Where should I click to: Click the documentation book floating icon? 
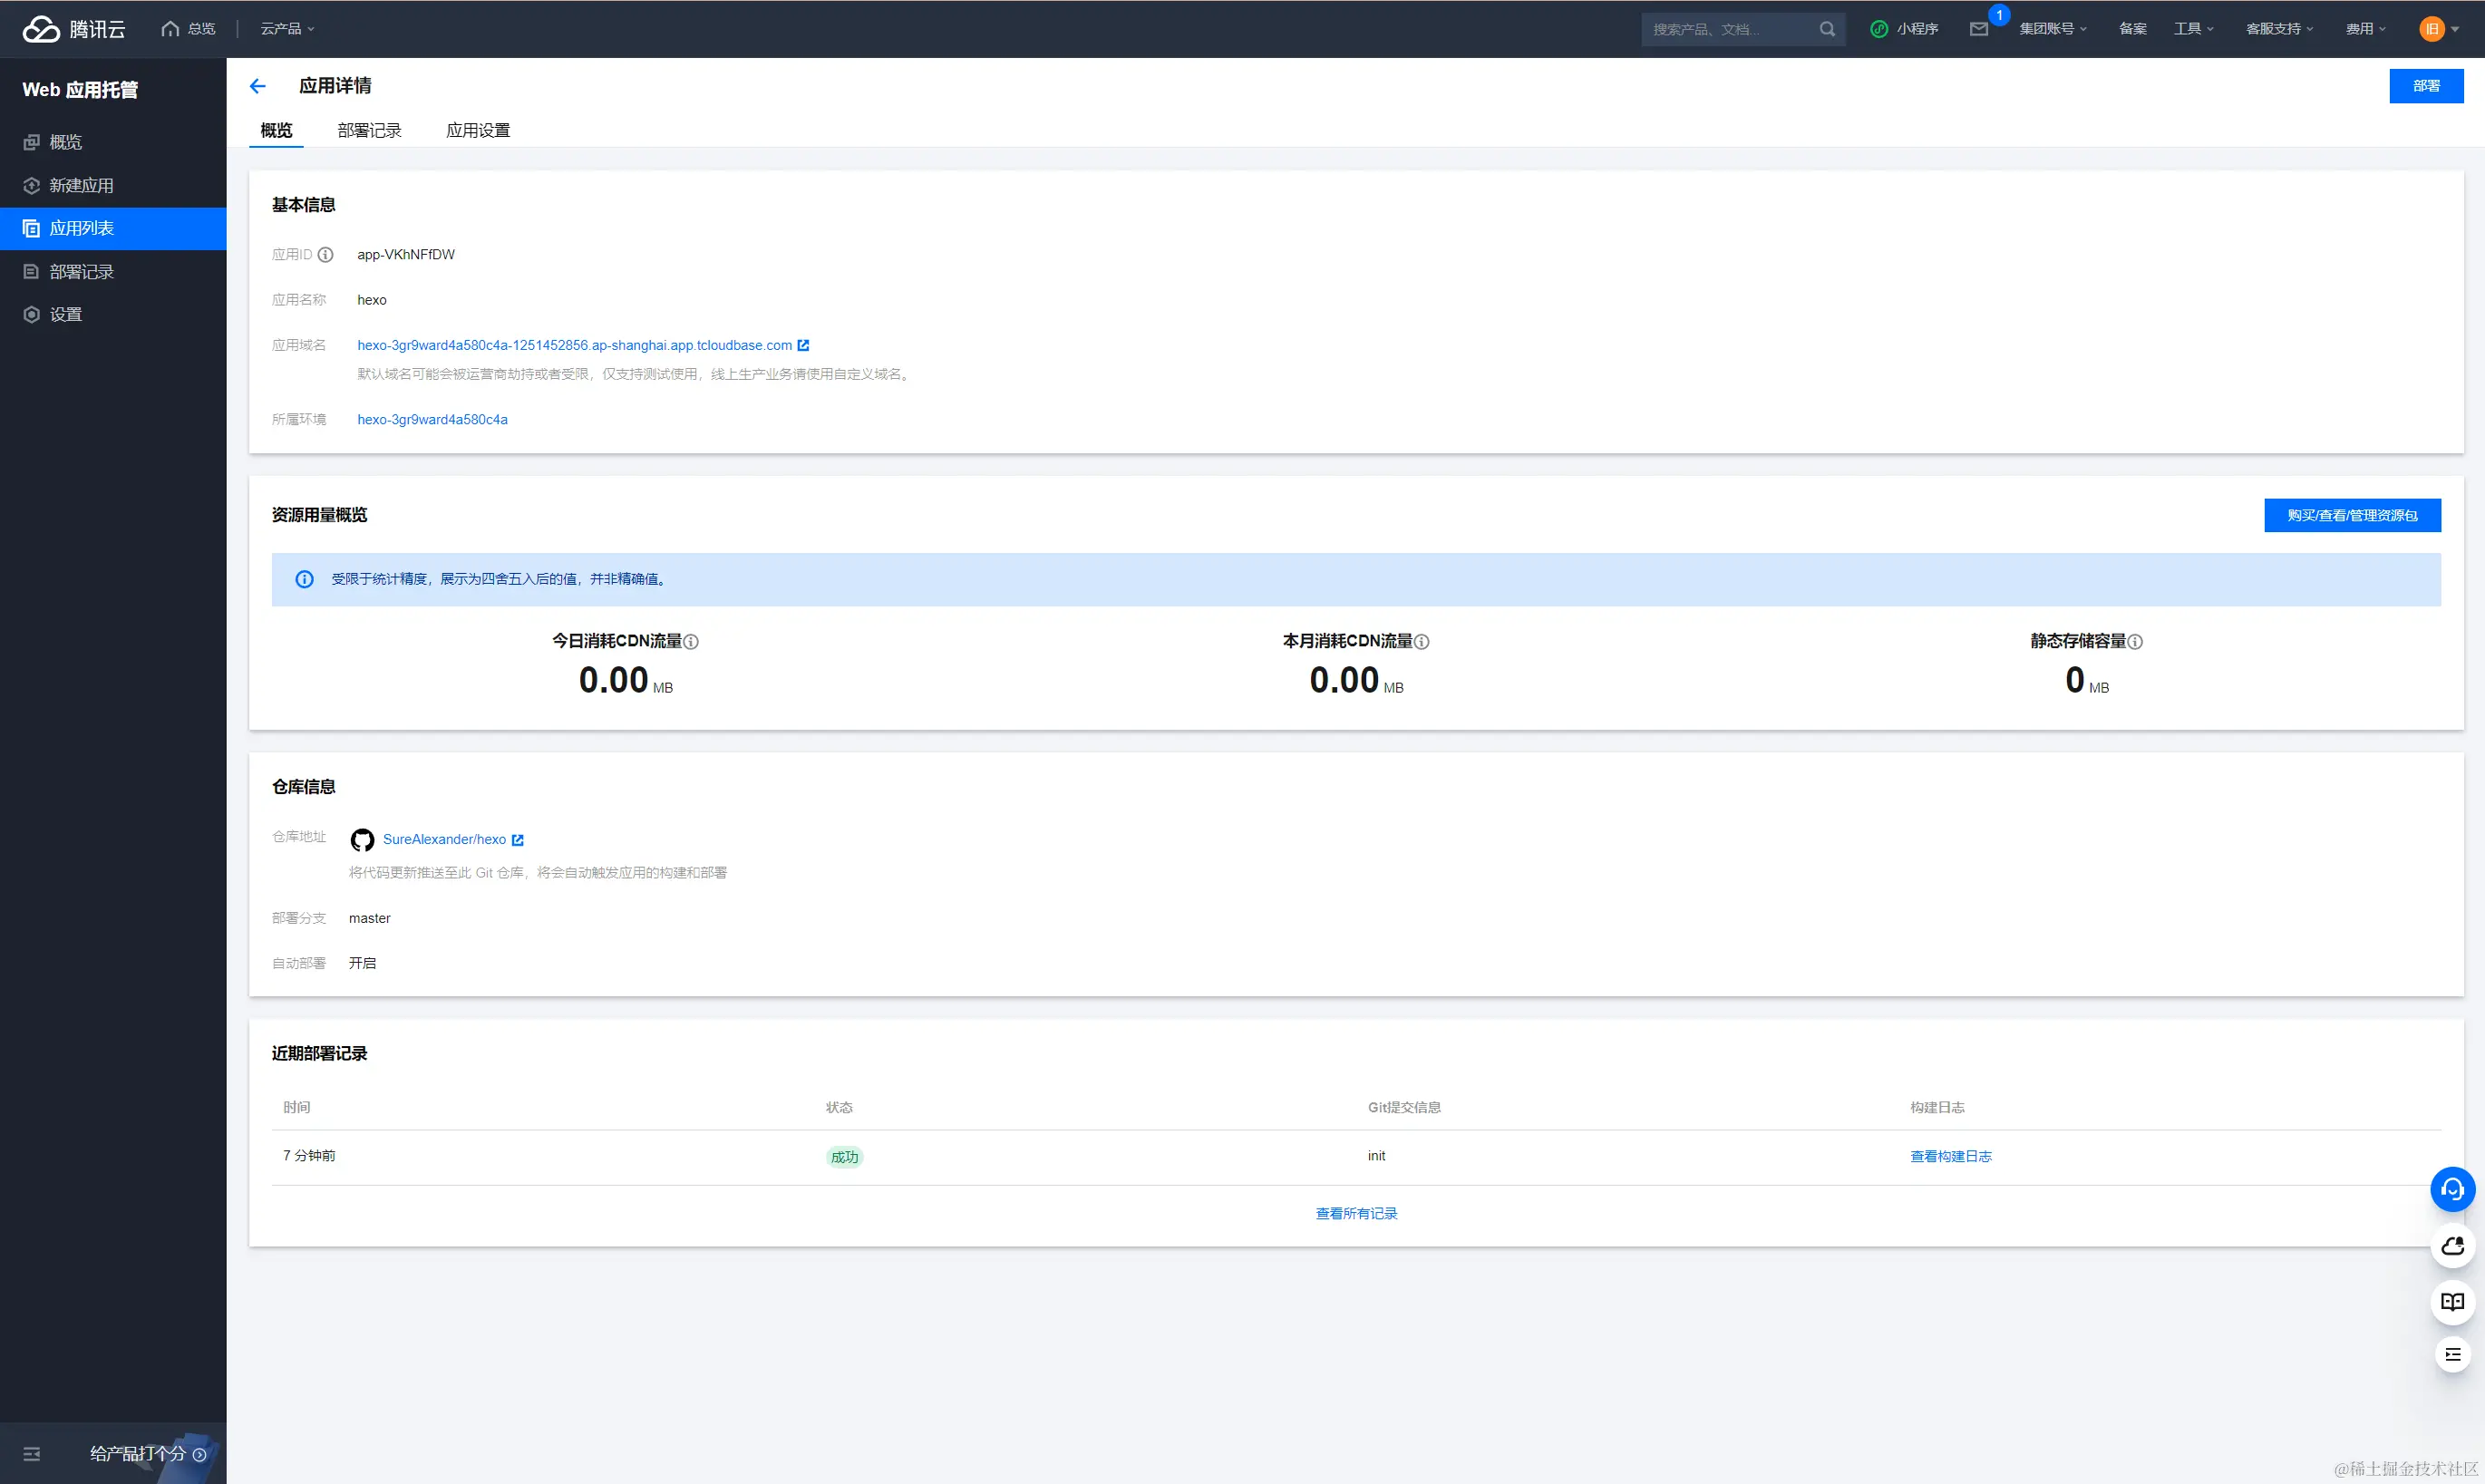(x=2452, y=1302)
